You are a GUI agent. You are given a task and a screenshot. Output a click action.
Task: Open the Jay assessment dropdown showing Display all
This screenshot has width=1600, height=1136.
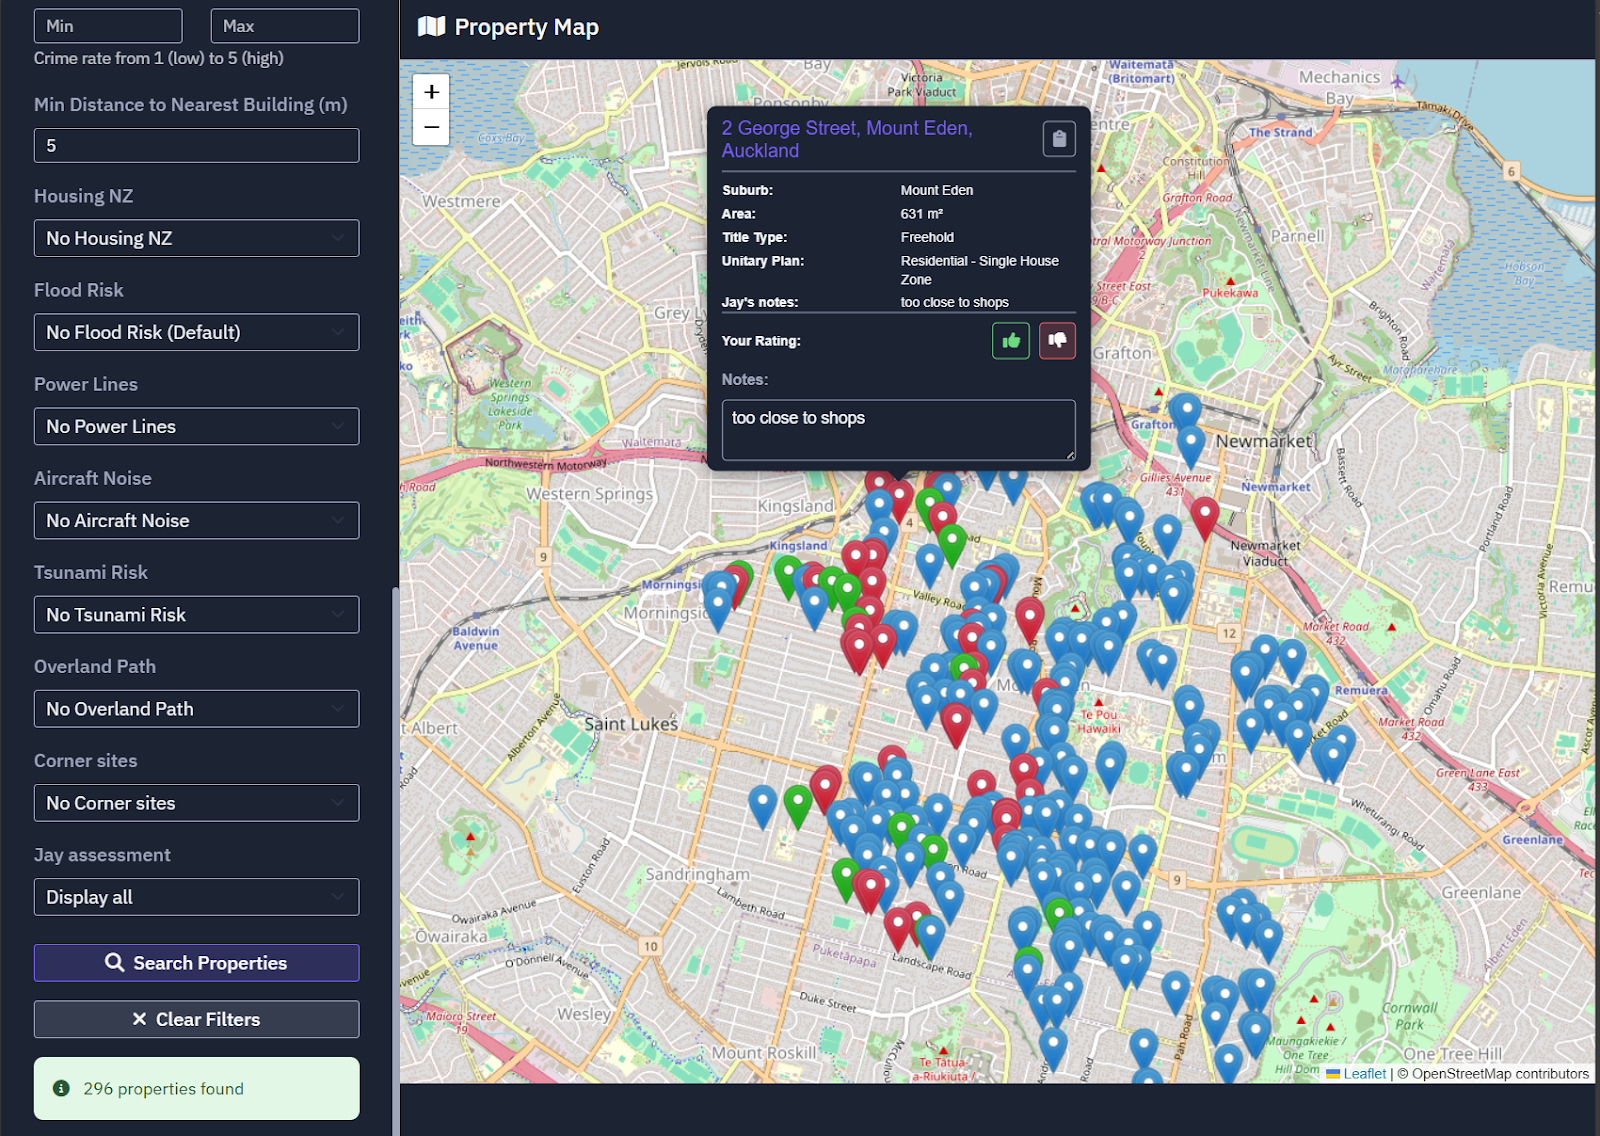[196, 896]
